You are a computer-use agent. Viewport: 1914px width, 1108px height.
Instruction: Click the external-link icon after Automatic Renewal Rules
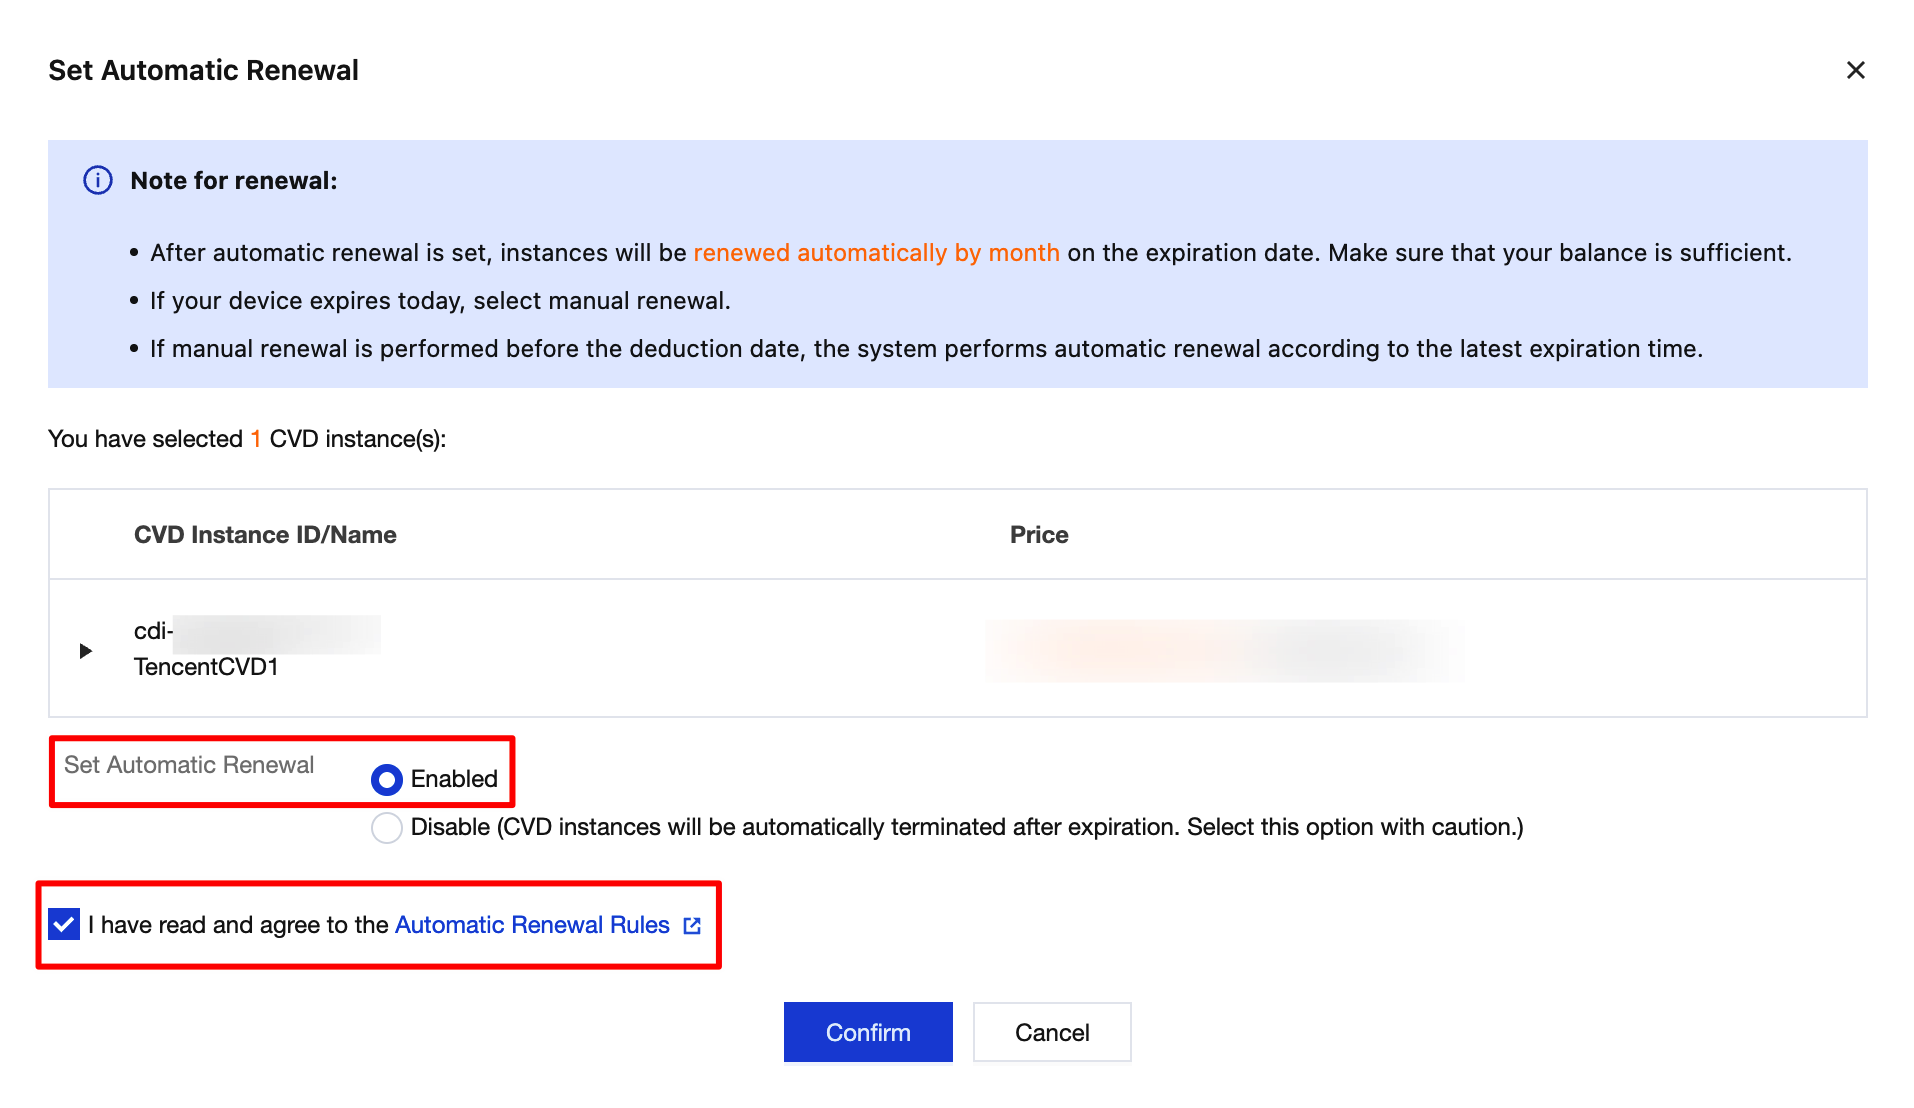click(692, 926)
